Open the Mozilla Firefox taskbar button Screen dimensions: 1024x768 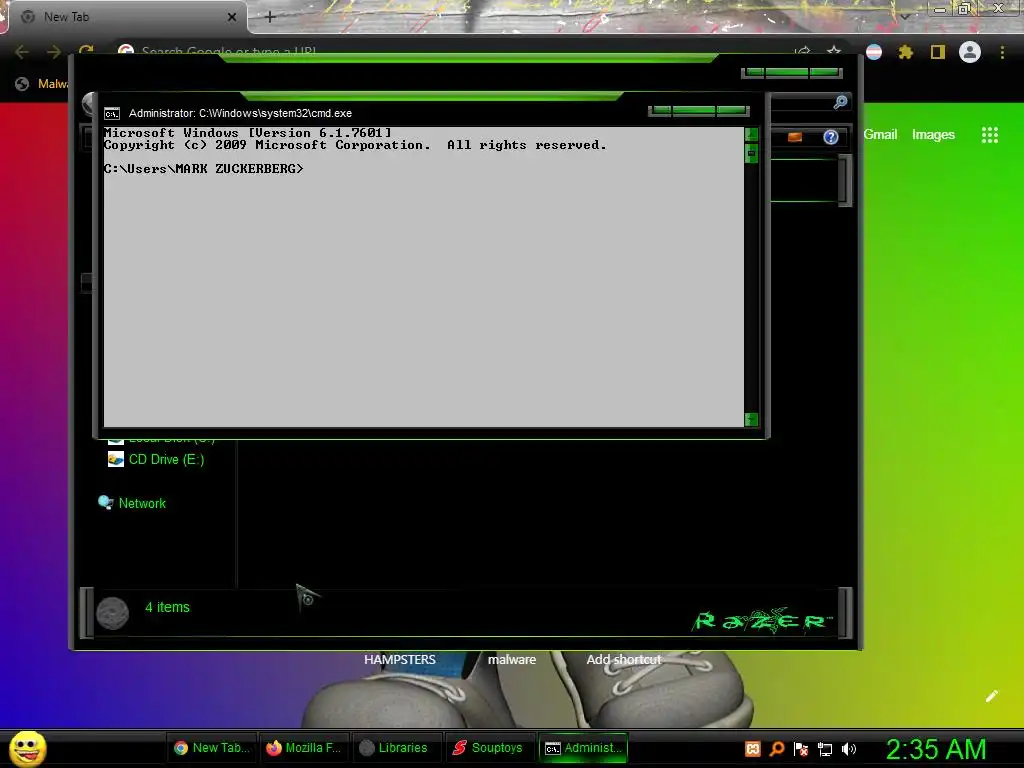[x=304, y=748]
